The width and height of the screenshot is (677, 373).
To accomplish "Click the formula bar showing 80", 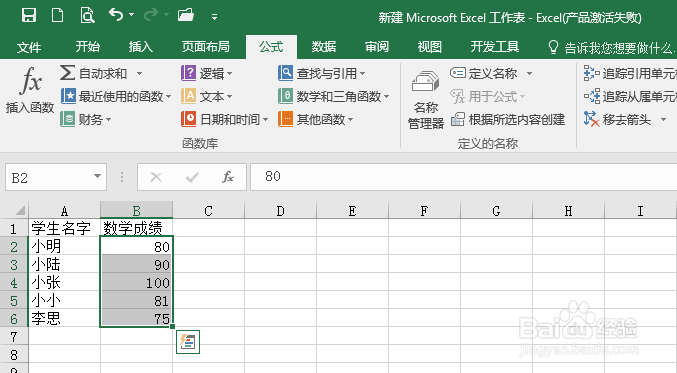I will point(464,177).
